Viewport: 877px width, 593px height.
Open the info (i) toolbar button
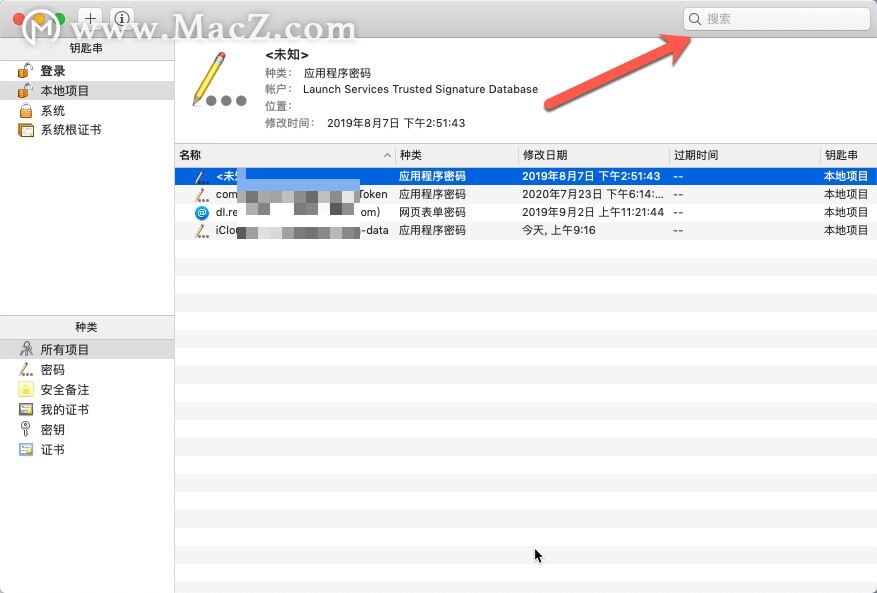coord(121,18)
